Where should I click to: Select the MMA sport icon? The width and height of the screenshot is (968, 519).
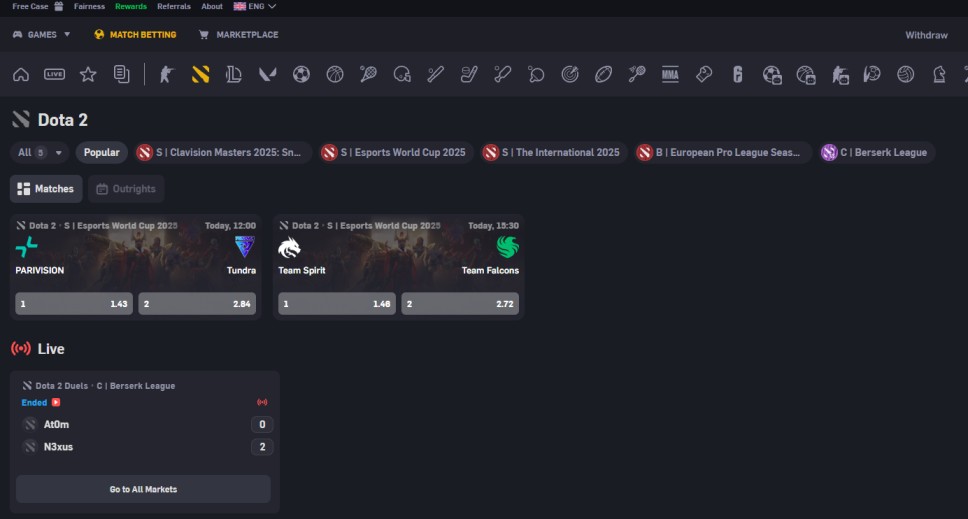(670, 75)
